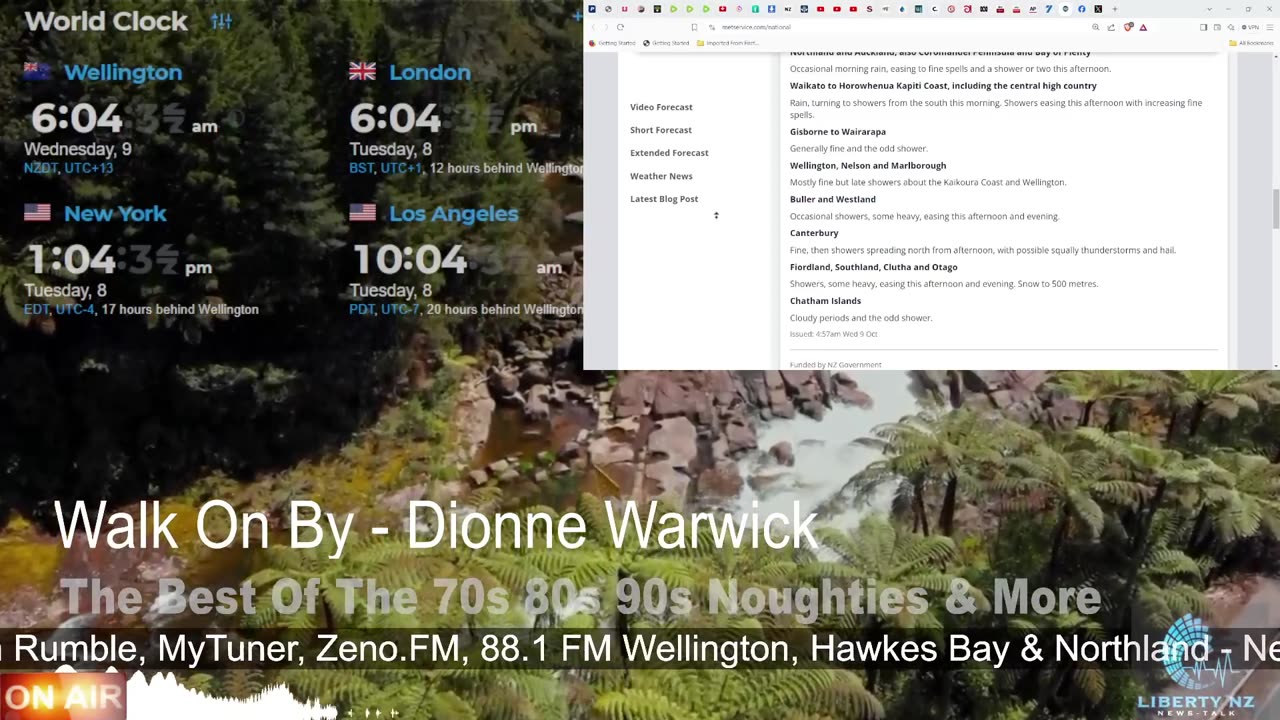The width and height of the screenshot is (1280, 720).
Task: Switch to the NZ browser tab
Action: point(788,9)
